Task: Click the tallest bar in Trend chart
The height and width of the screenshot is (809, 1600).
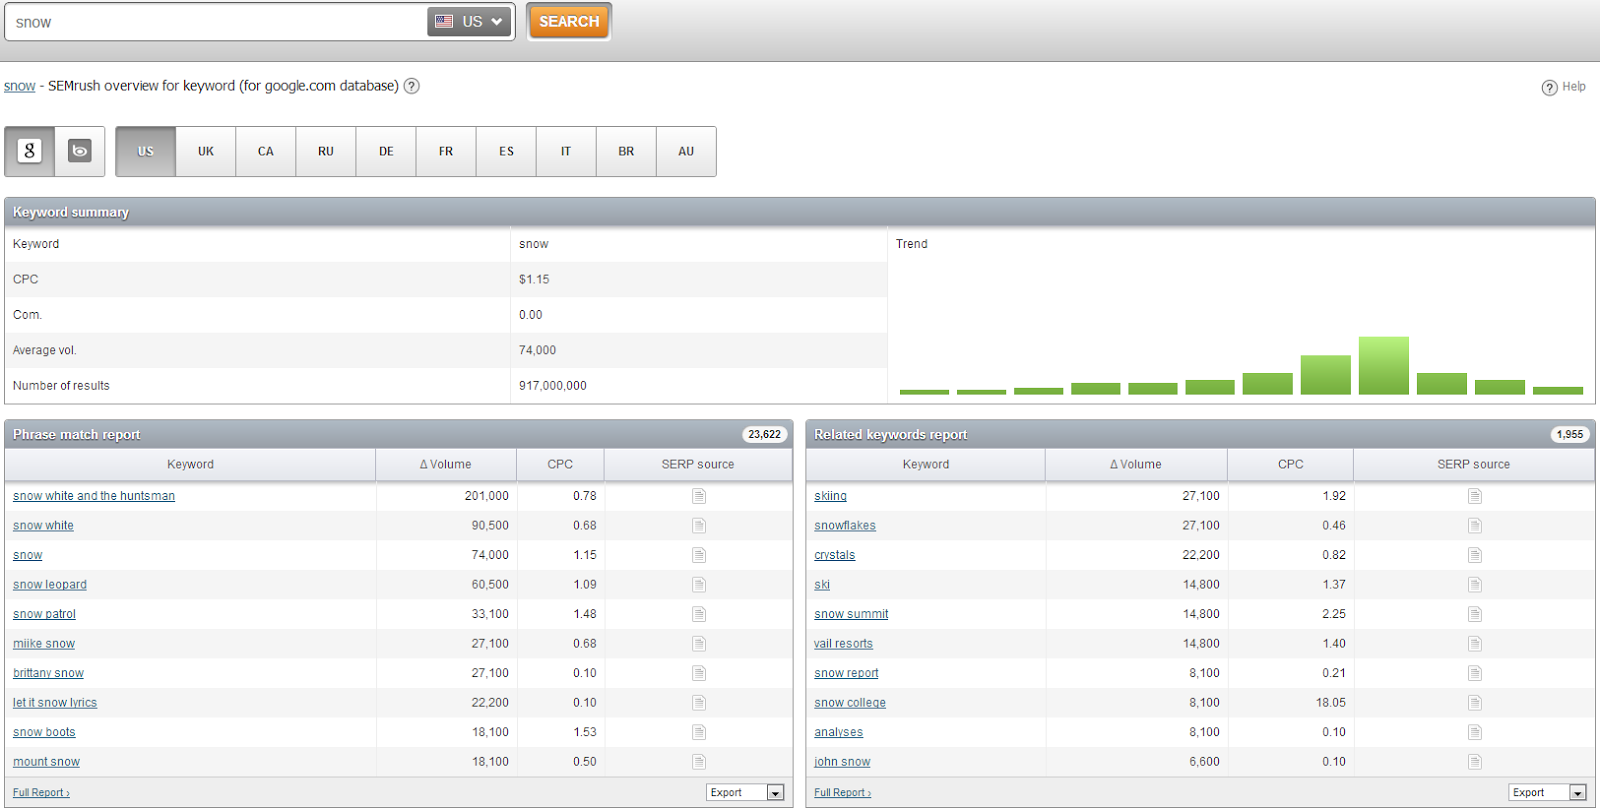Action: click(x=1384, y=365)
